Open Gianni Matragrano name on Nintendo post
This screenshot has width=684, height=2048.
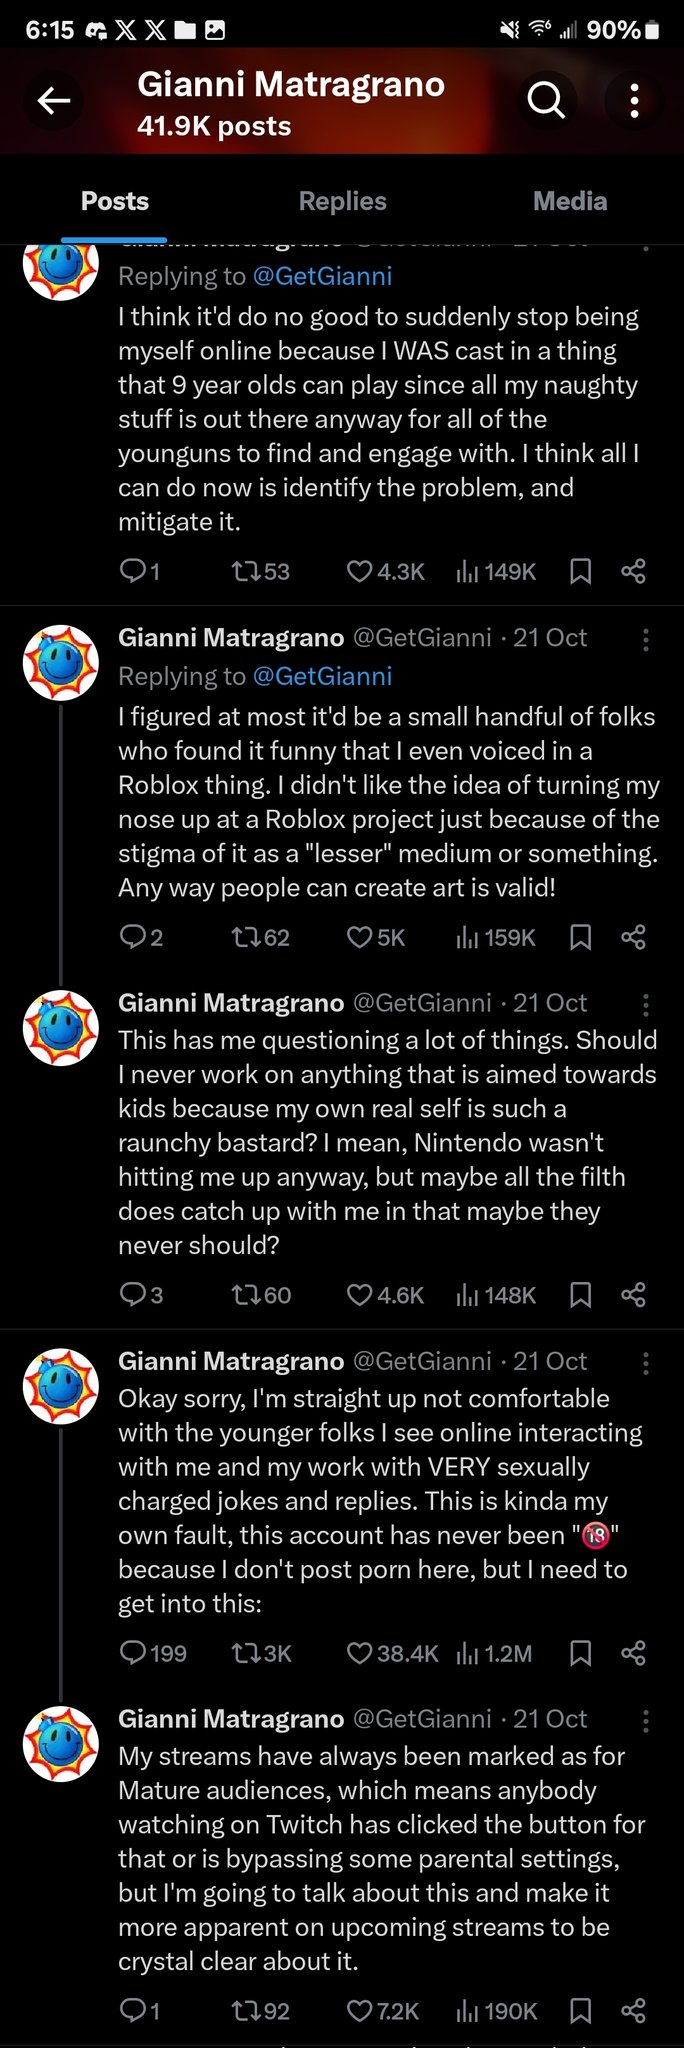click(x=231, y=1003)
